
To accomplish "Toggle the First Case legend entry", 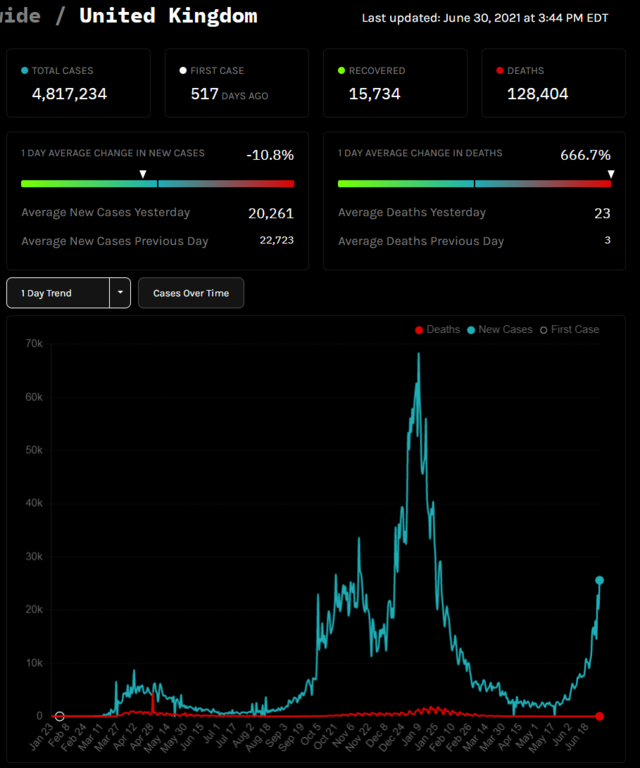I will coord(568,329).
